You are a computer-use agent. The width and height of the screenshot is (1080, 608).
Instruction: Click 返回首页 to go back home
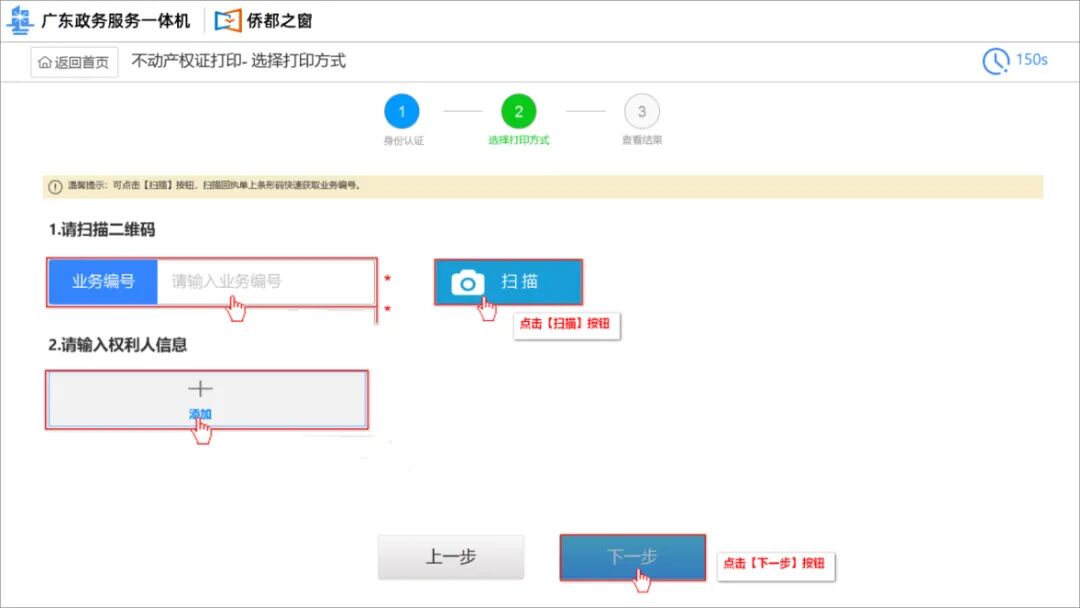click(x=73, y=62)
